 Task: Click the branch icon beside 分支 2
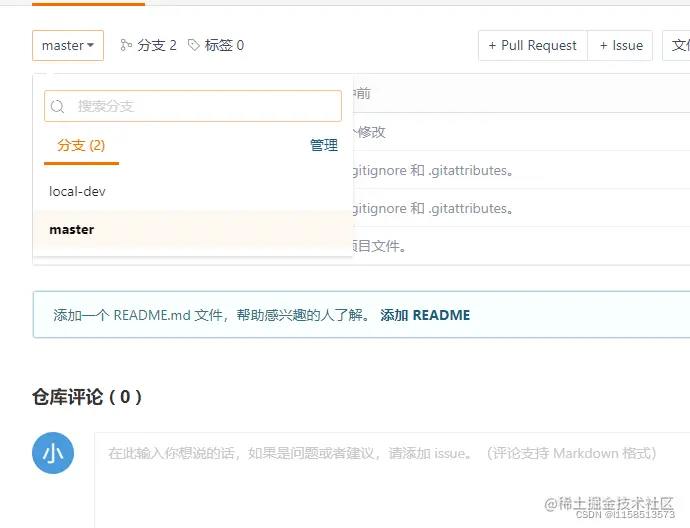pyautogui.click(x=126, y=45)
